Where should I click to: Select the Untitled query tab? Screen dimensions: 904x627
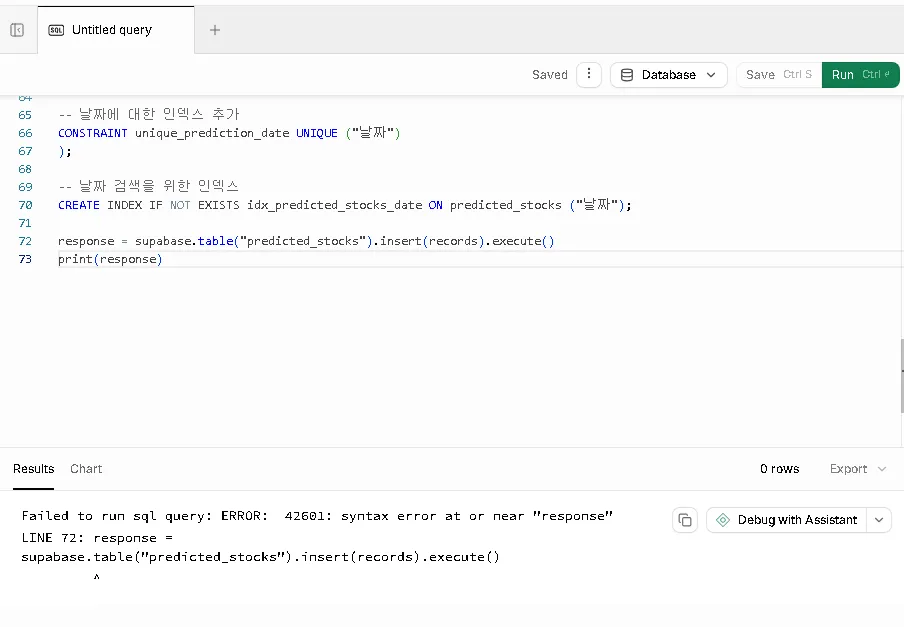116,30
